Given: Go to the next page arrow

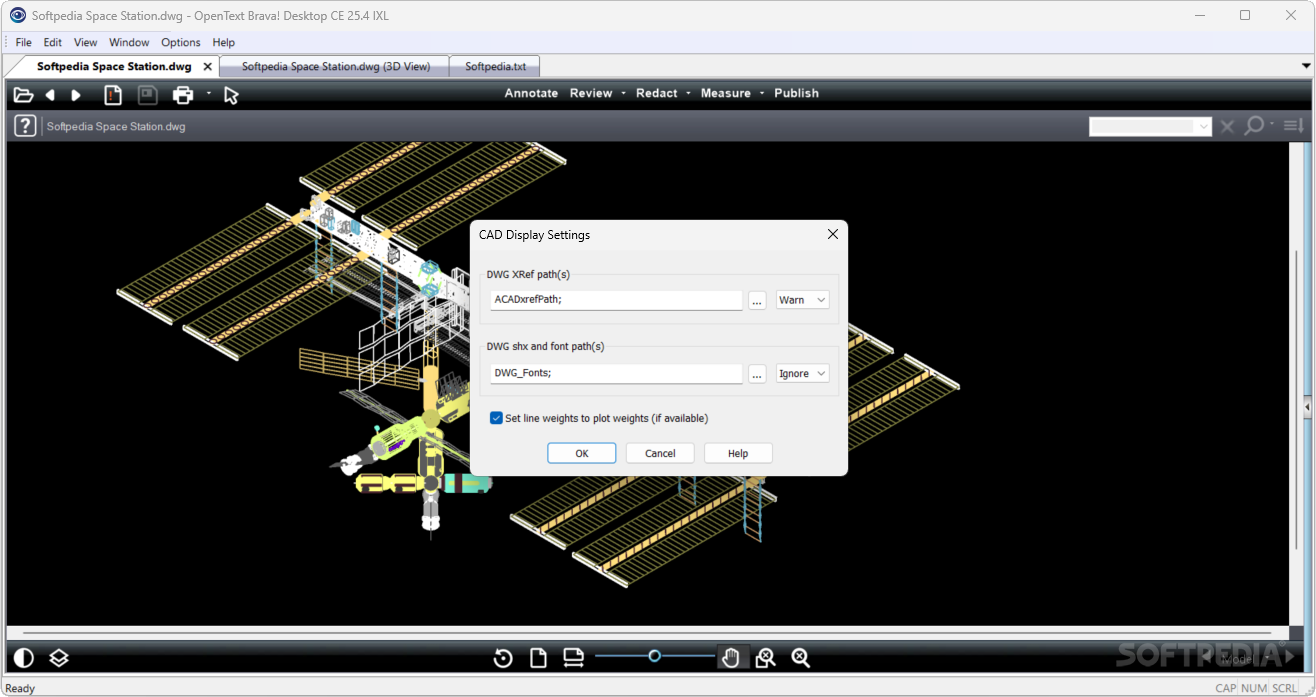Looking at the screenshot, I should coord(76,95).
